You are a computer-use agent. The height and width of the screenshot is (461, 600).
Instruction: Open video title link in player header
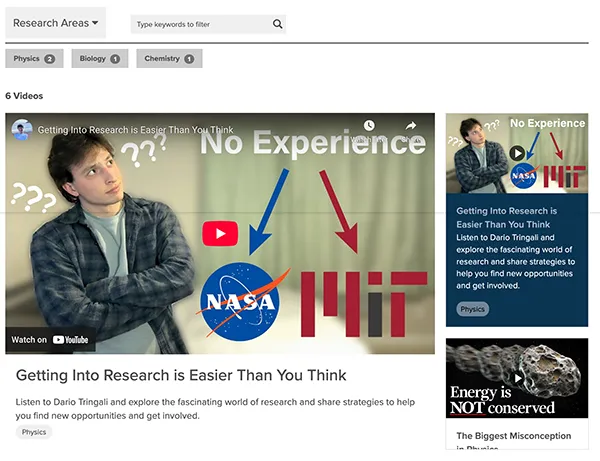coord(135,130)
